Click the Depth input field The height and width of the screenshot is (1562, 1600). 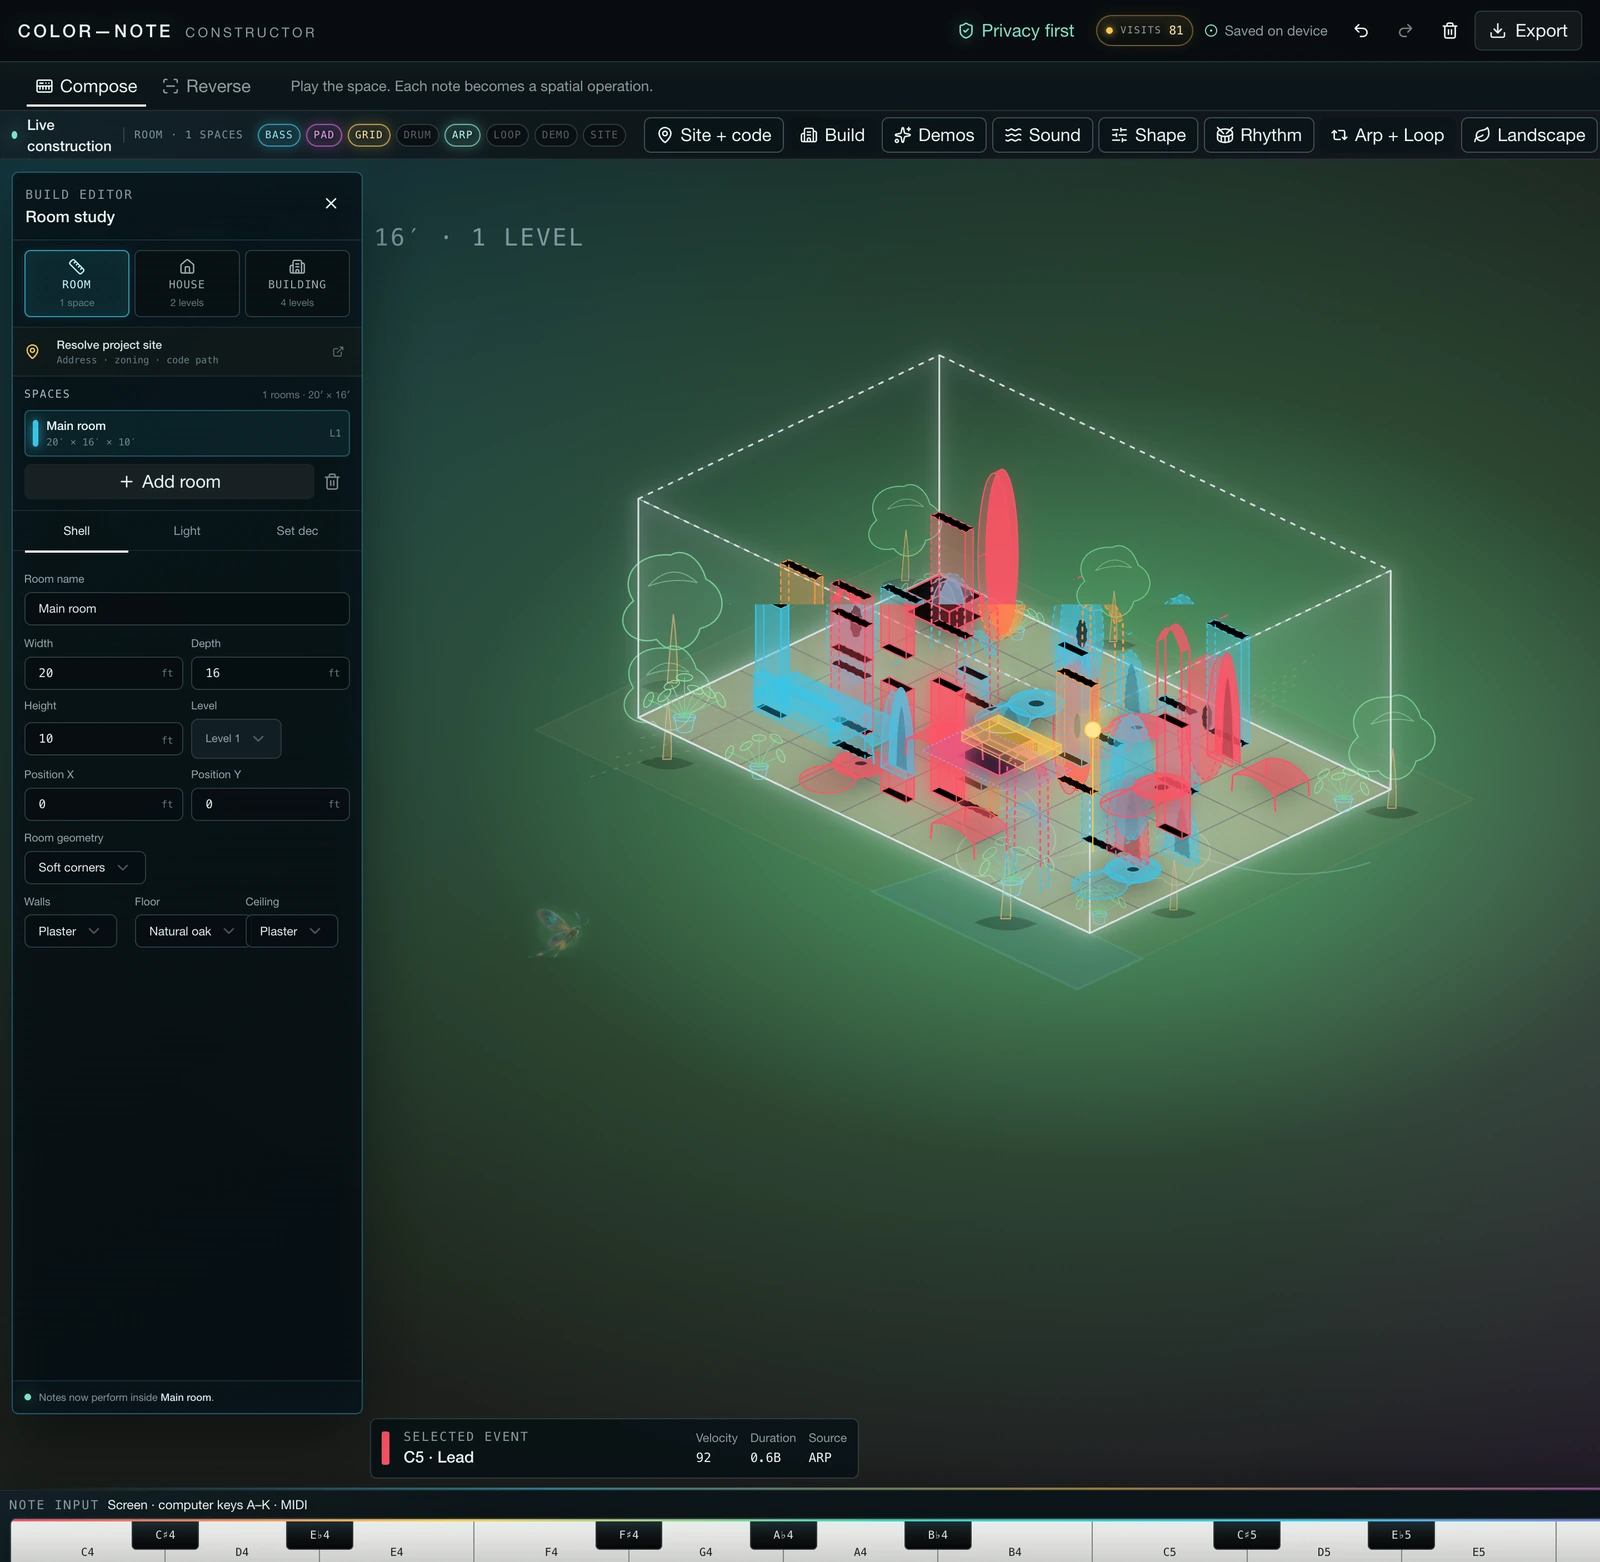pyautogui.click(x=270, y=673)
